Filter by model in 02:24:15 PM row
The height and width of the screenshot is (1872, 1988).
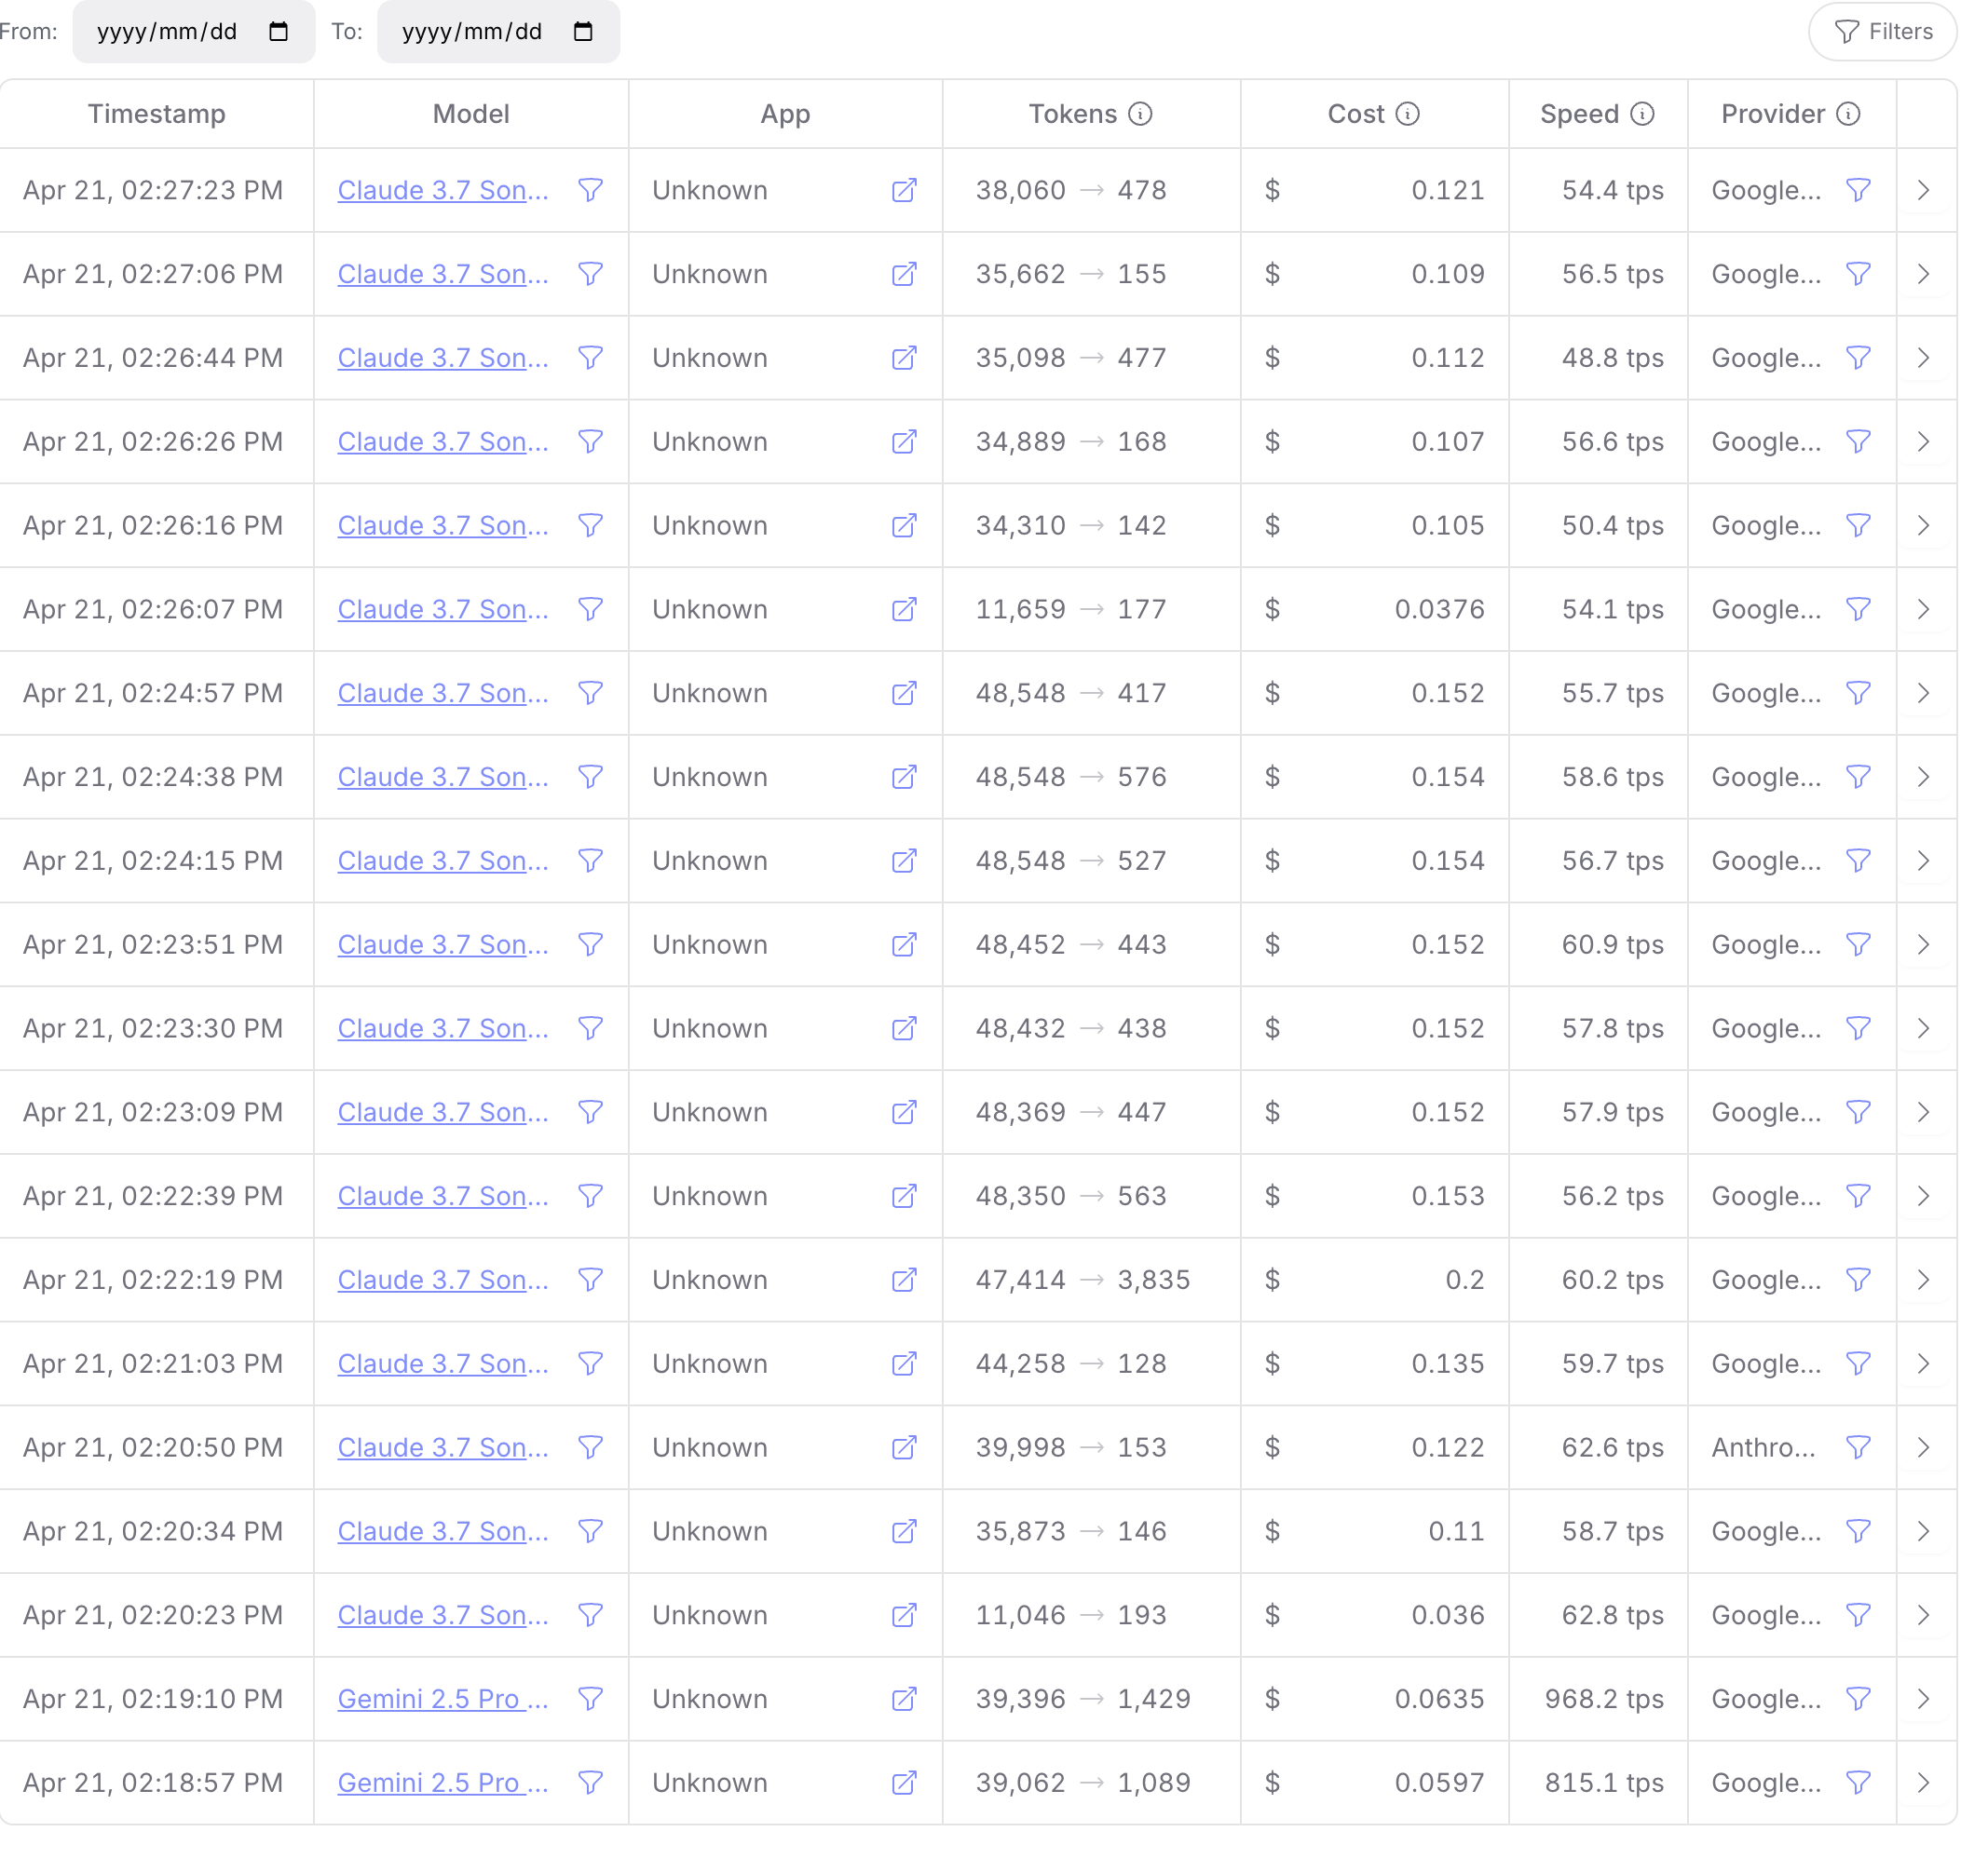pos(591,861)
